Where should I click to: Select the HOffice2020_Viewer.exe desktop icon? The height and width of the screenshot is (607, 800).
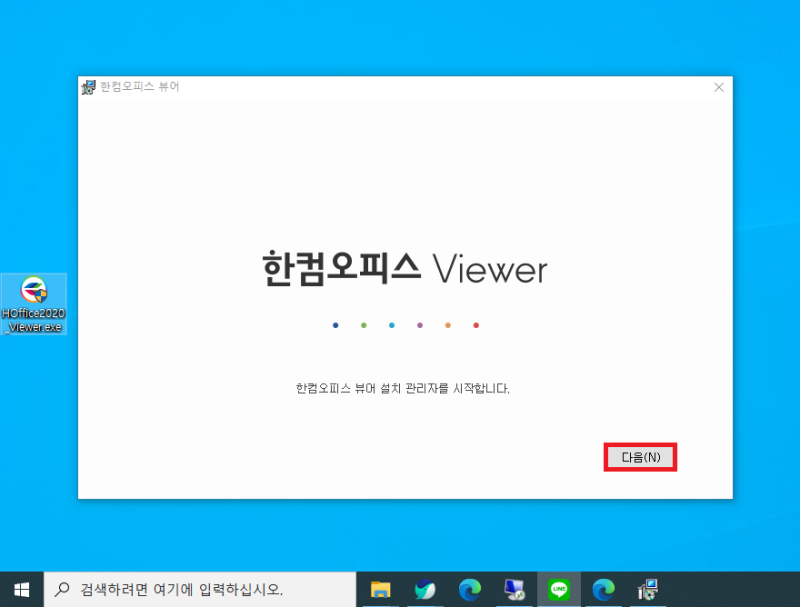click(x=34, y=304)
